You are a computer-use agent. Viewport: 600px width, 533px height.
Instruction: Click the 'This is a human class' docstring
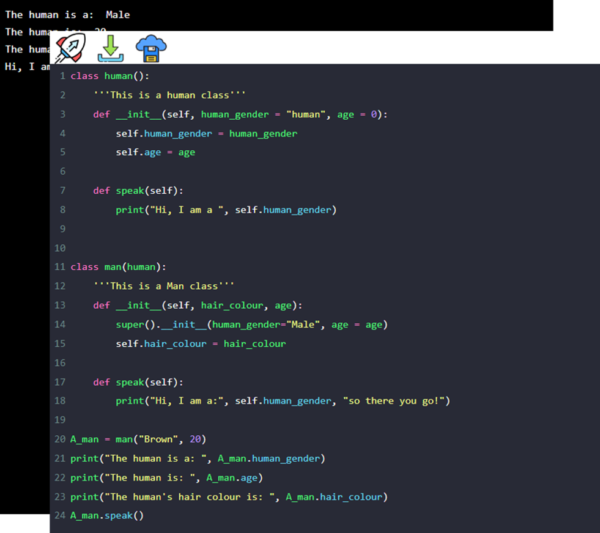click(169, 95)
